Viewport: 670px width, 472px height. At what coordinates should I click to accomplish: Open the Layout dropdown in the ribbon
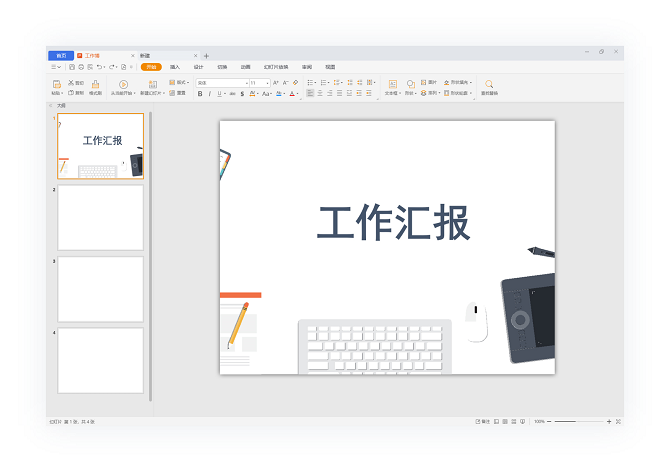pos(179,82)
